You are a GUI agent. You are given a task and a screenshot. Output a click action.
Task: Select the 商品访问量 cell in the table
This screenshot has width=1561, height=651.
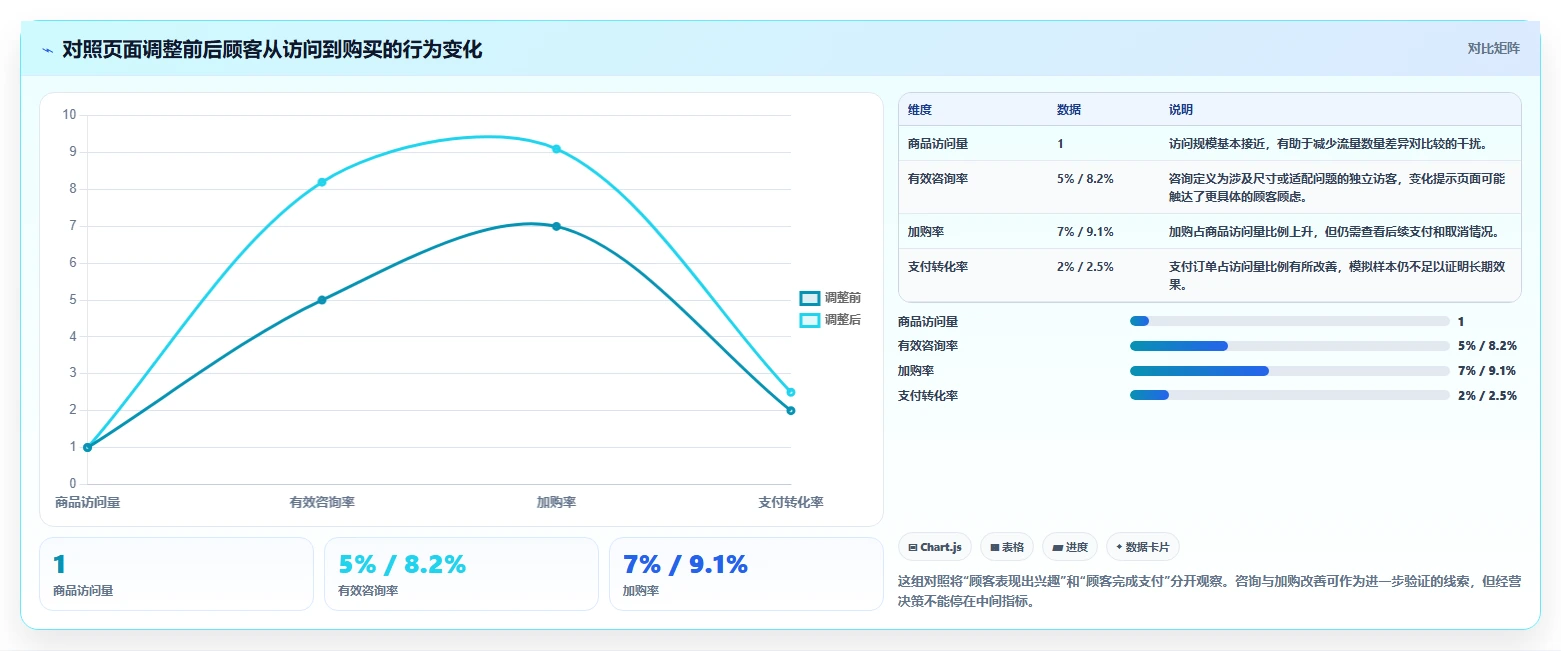point(938,144)
